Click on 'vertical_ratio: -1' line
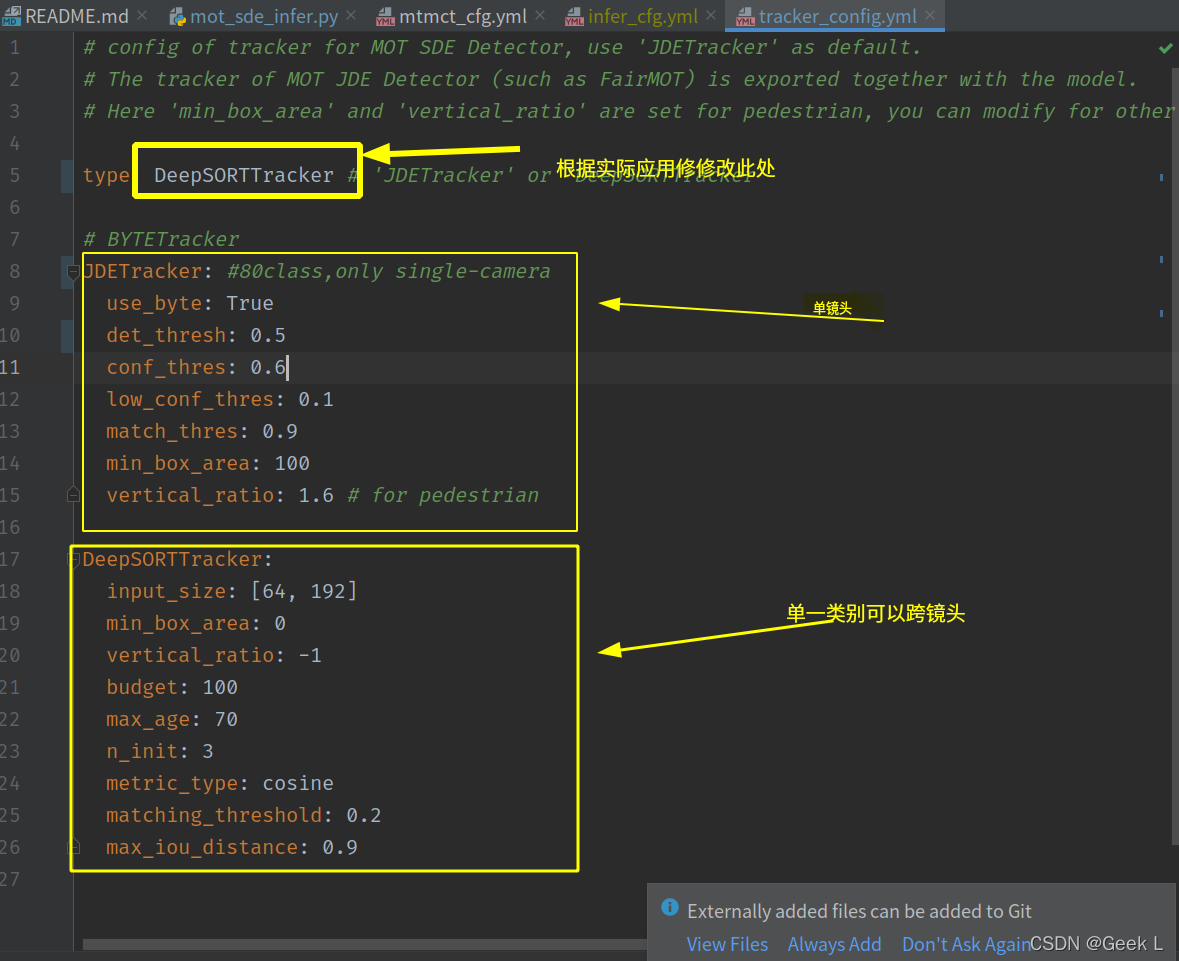The height and width of the screenshot is (961, 1179). click(214, 656)
